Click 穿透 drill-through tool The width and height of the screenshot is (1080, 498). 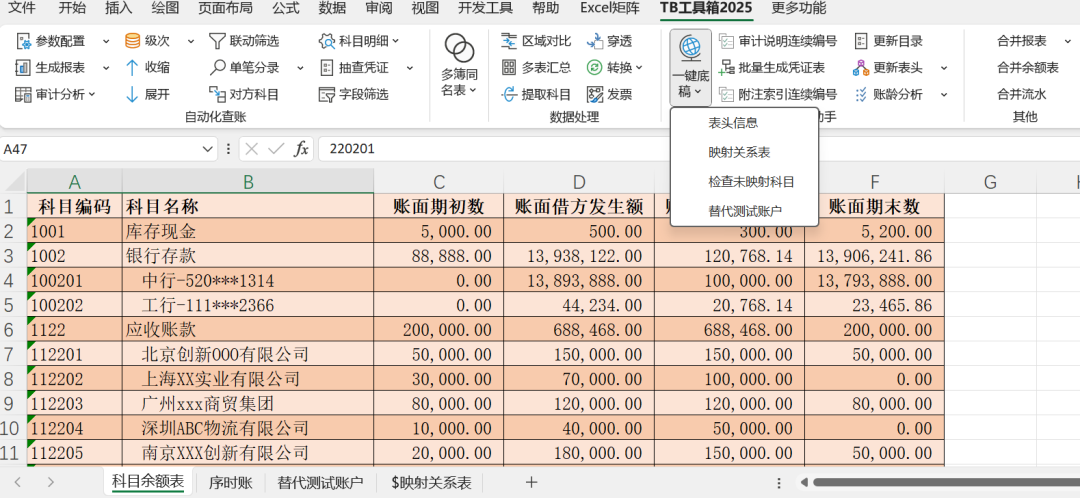click(x=609, y=41)
